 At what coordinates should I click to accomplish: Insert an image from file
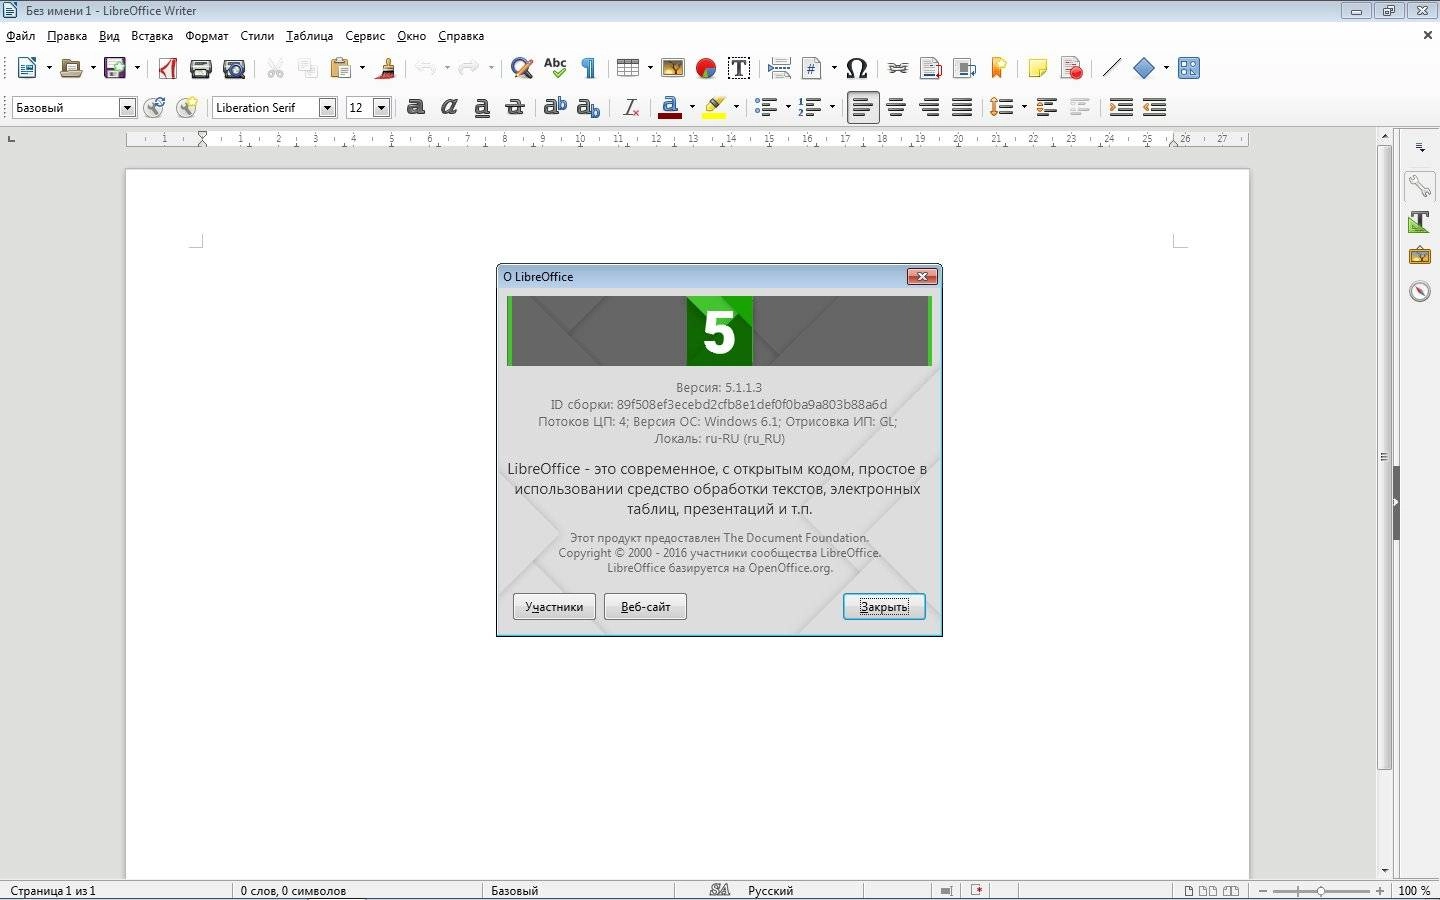(673, 68)
